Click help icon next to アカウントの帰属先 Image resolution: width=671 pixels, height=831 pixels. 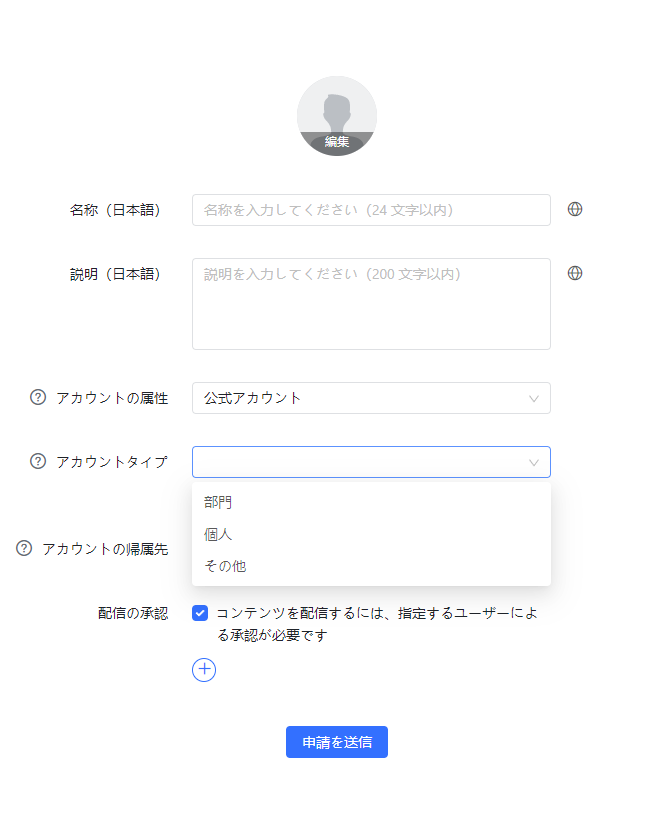click(24, 548)
